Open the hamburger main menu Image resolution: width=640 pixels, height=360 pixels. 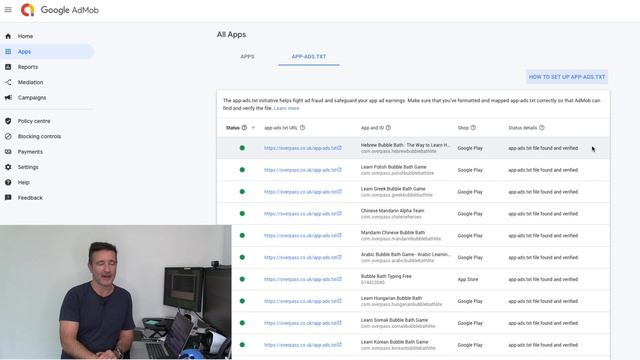click(x=8, y=9)
